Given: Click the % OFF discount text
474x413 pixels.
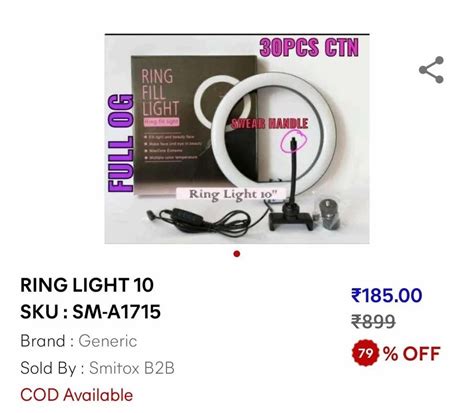Looking at the screenshot, I should pos(412,353).
